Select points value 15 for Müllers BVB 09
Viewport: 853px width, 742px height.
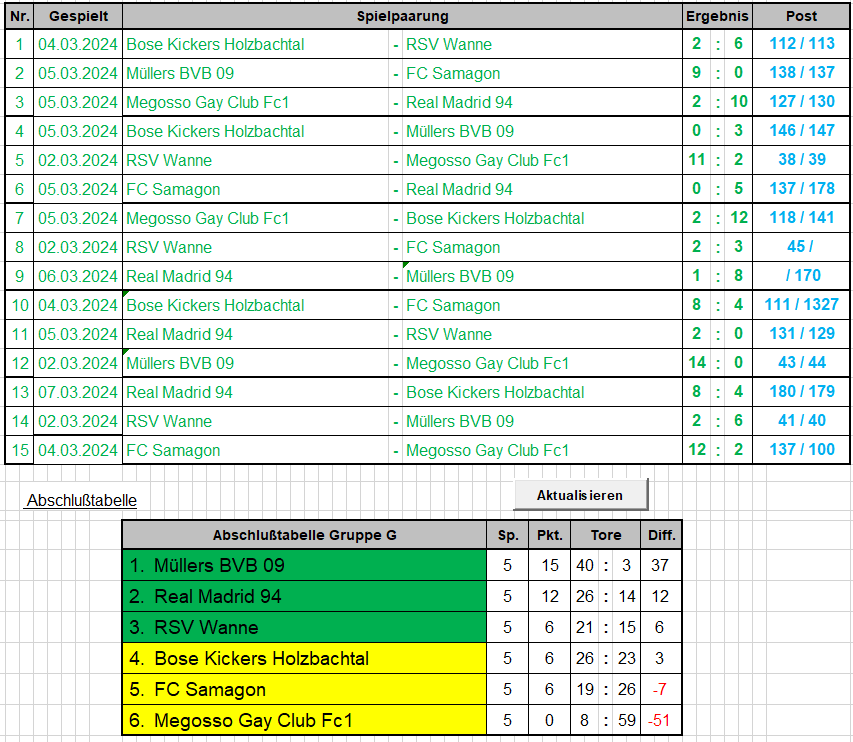[549, 565]
